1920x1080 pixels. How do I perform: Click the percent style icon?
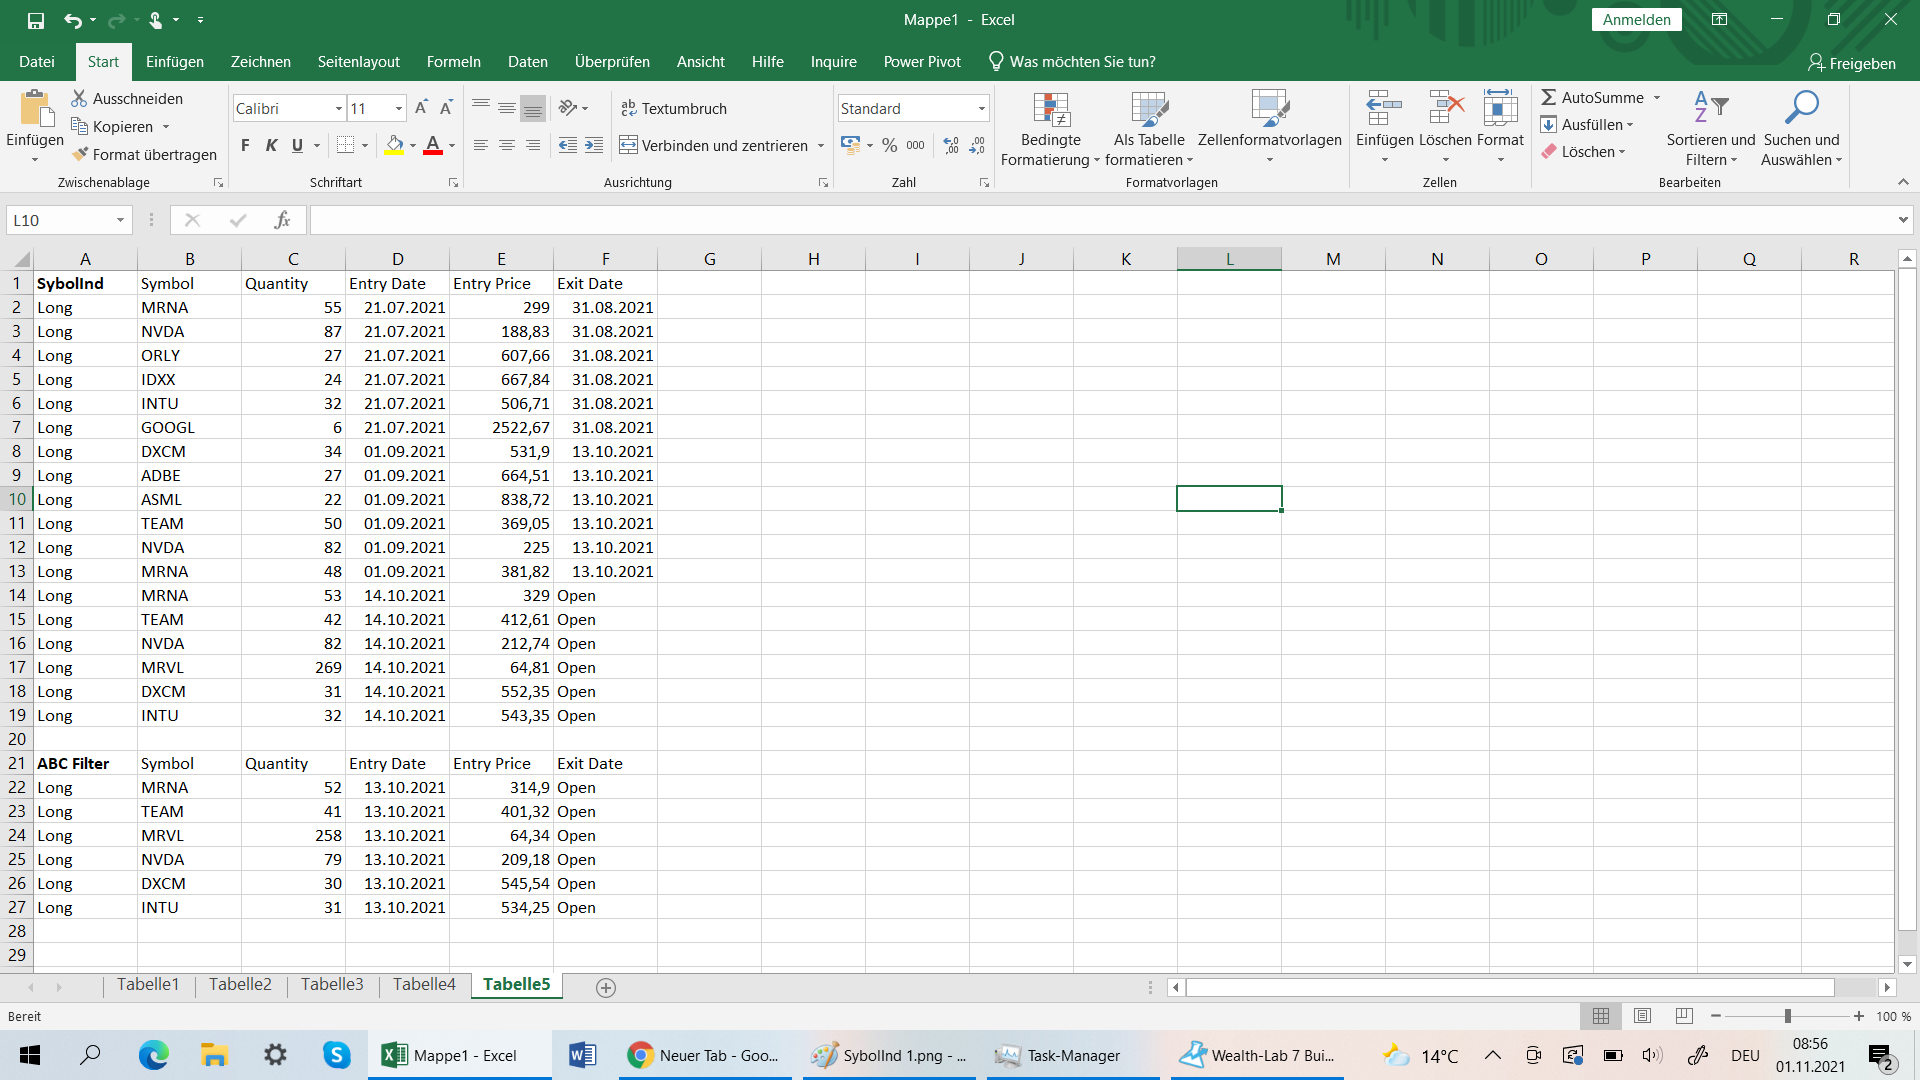[x=889, y=145]
